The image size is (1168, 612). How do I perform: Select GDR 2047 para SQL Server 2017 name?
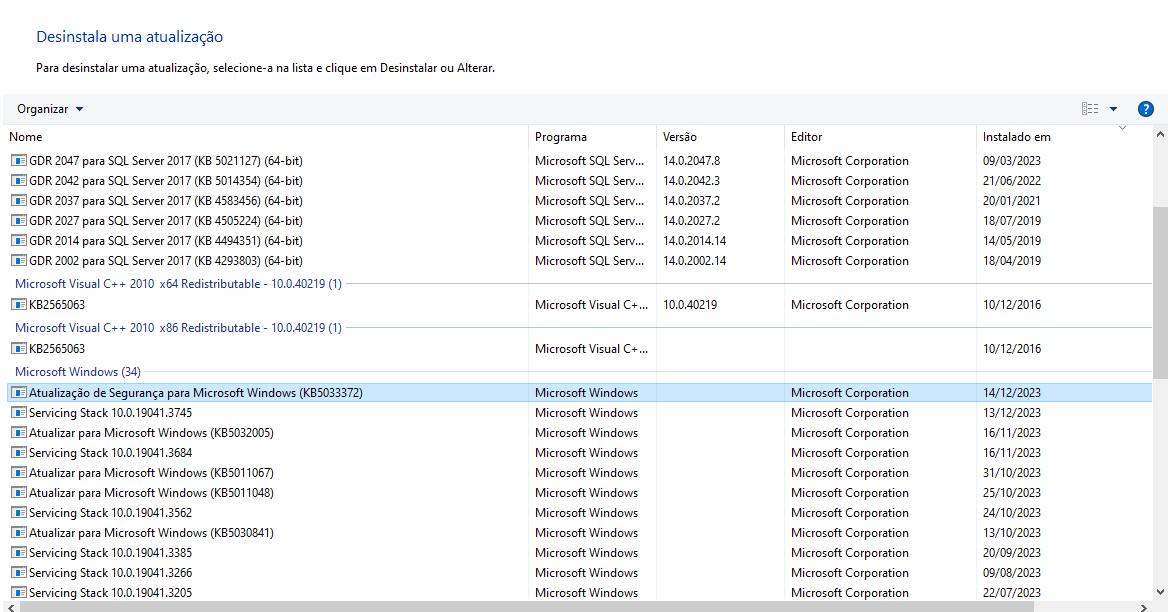click(165, 161)
